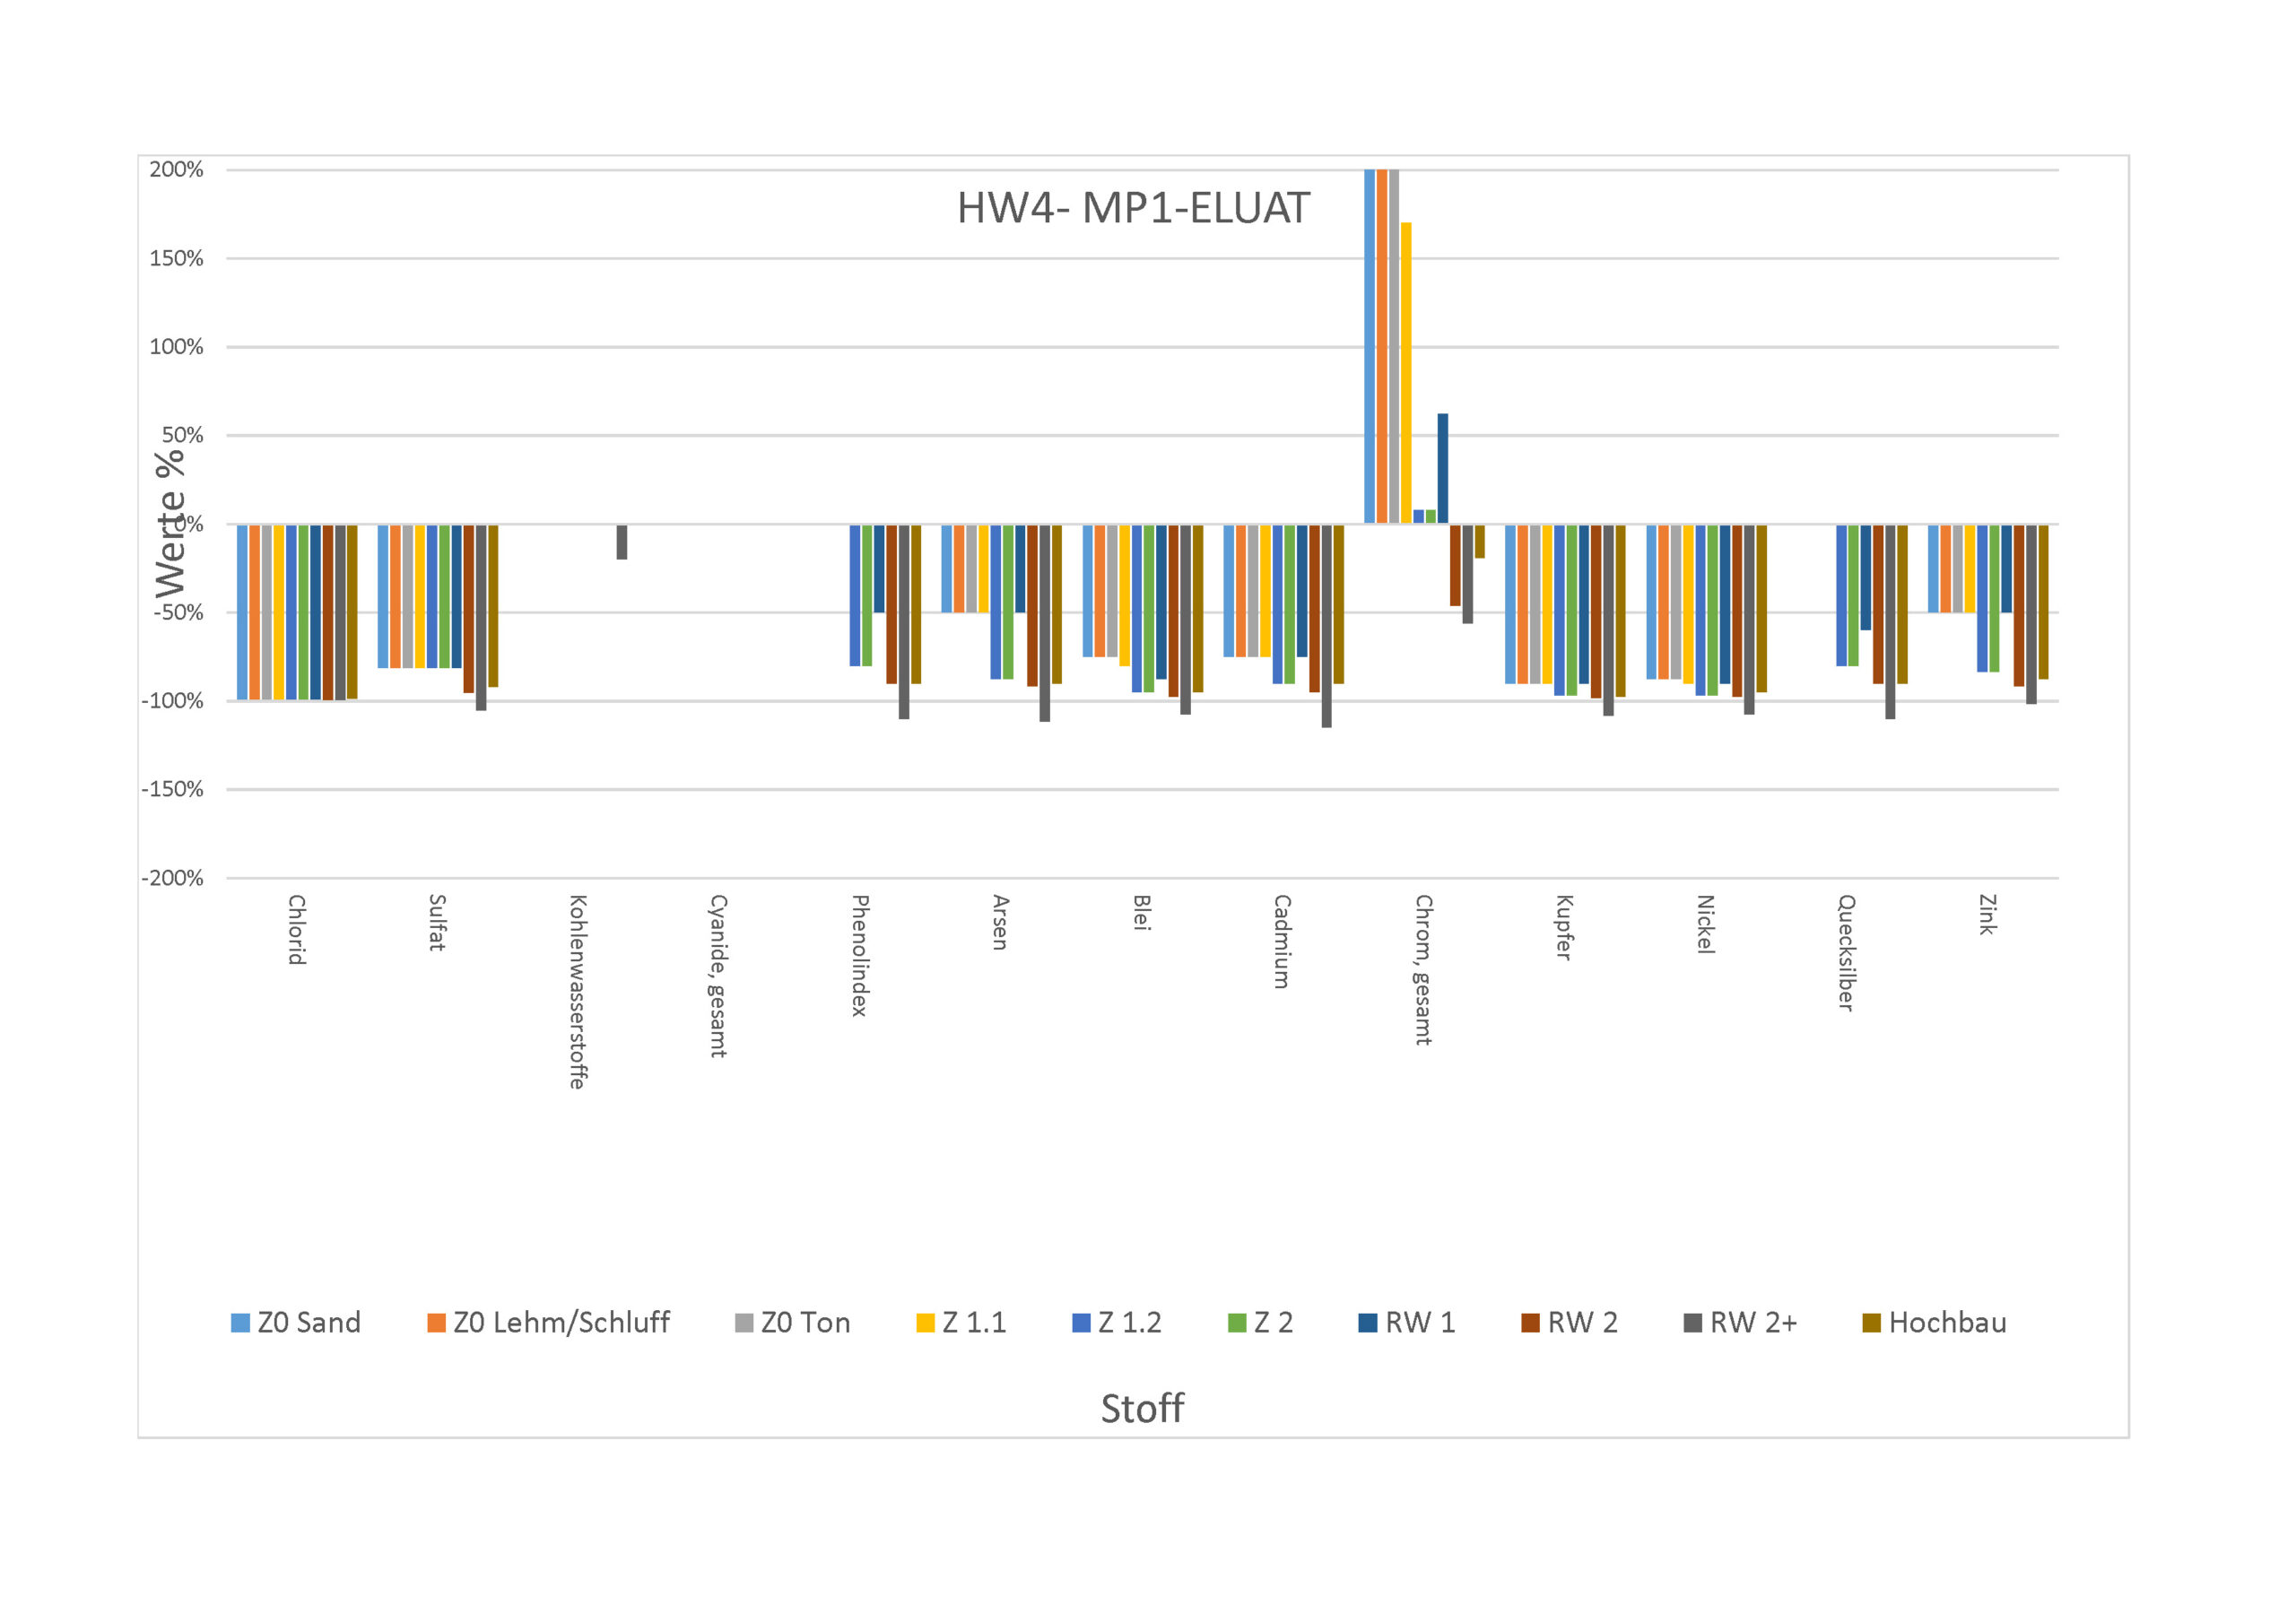This screenshot has height=1623, width=2296.
Task: Click the Kohlenwasserstoffe axis label
Action: pyautogui.click(x=578, y=992)
